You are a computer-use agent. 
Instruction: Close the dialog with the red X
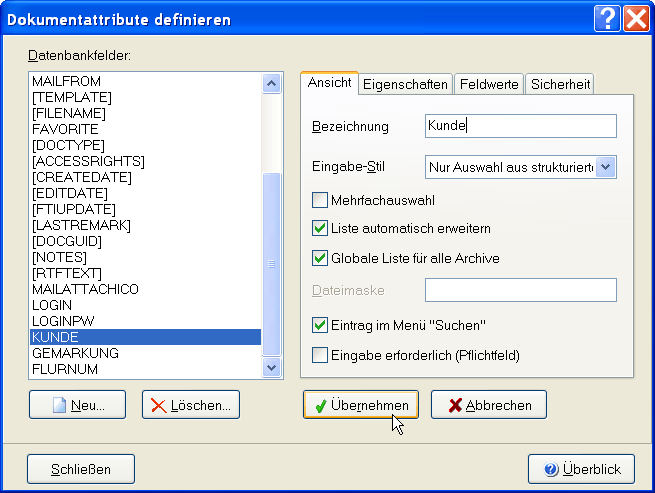coord(636,18)
